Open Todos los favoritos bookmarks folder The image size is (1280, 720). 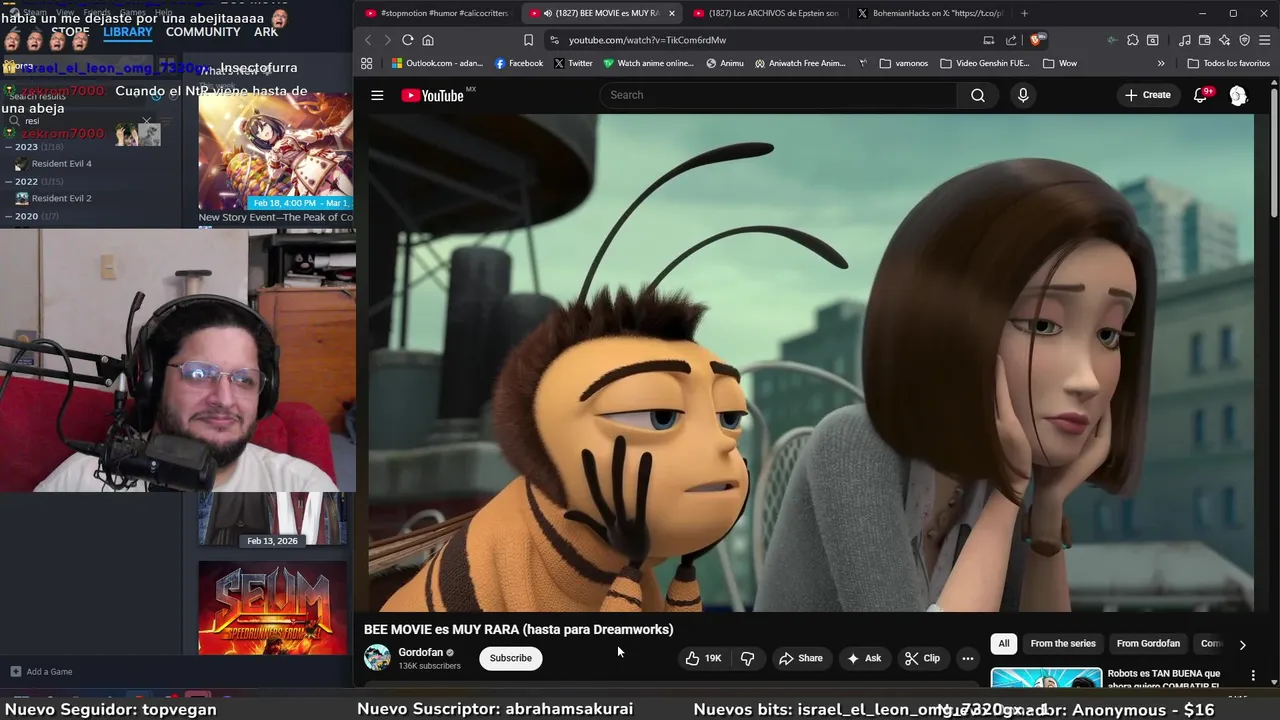point(1229,63)
